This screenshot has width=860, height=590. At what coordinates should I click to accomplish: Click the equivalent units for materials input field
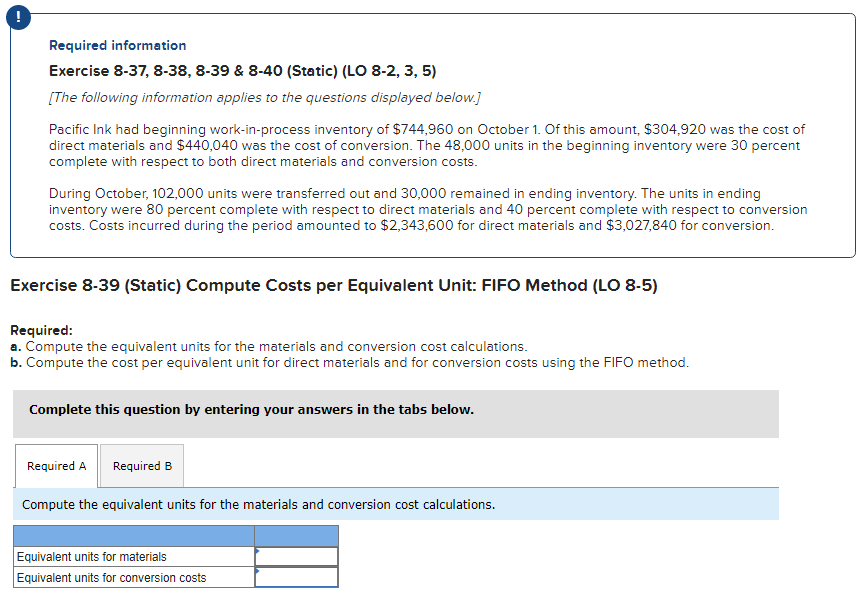pyautogui.click(x=296, y=556)
